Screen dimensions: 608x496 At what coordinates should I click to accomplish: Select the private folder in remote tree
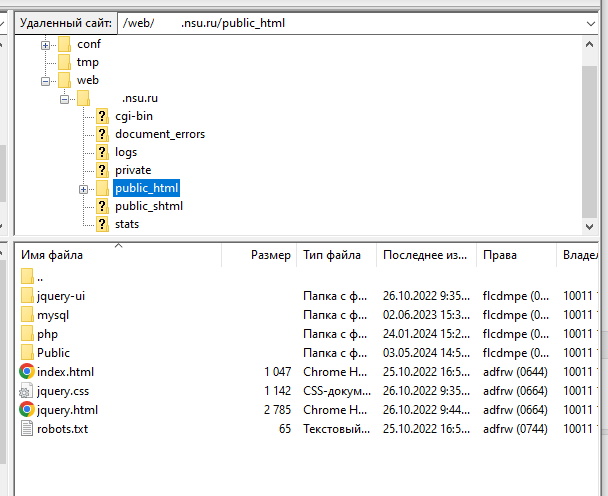coord(133,170)
